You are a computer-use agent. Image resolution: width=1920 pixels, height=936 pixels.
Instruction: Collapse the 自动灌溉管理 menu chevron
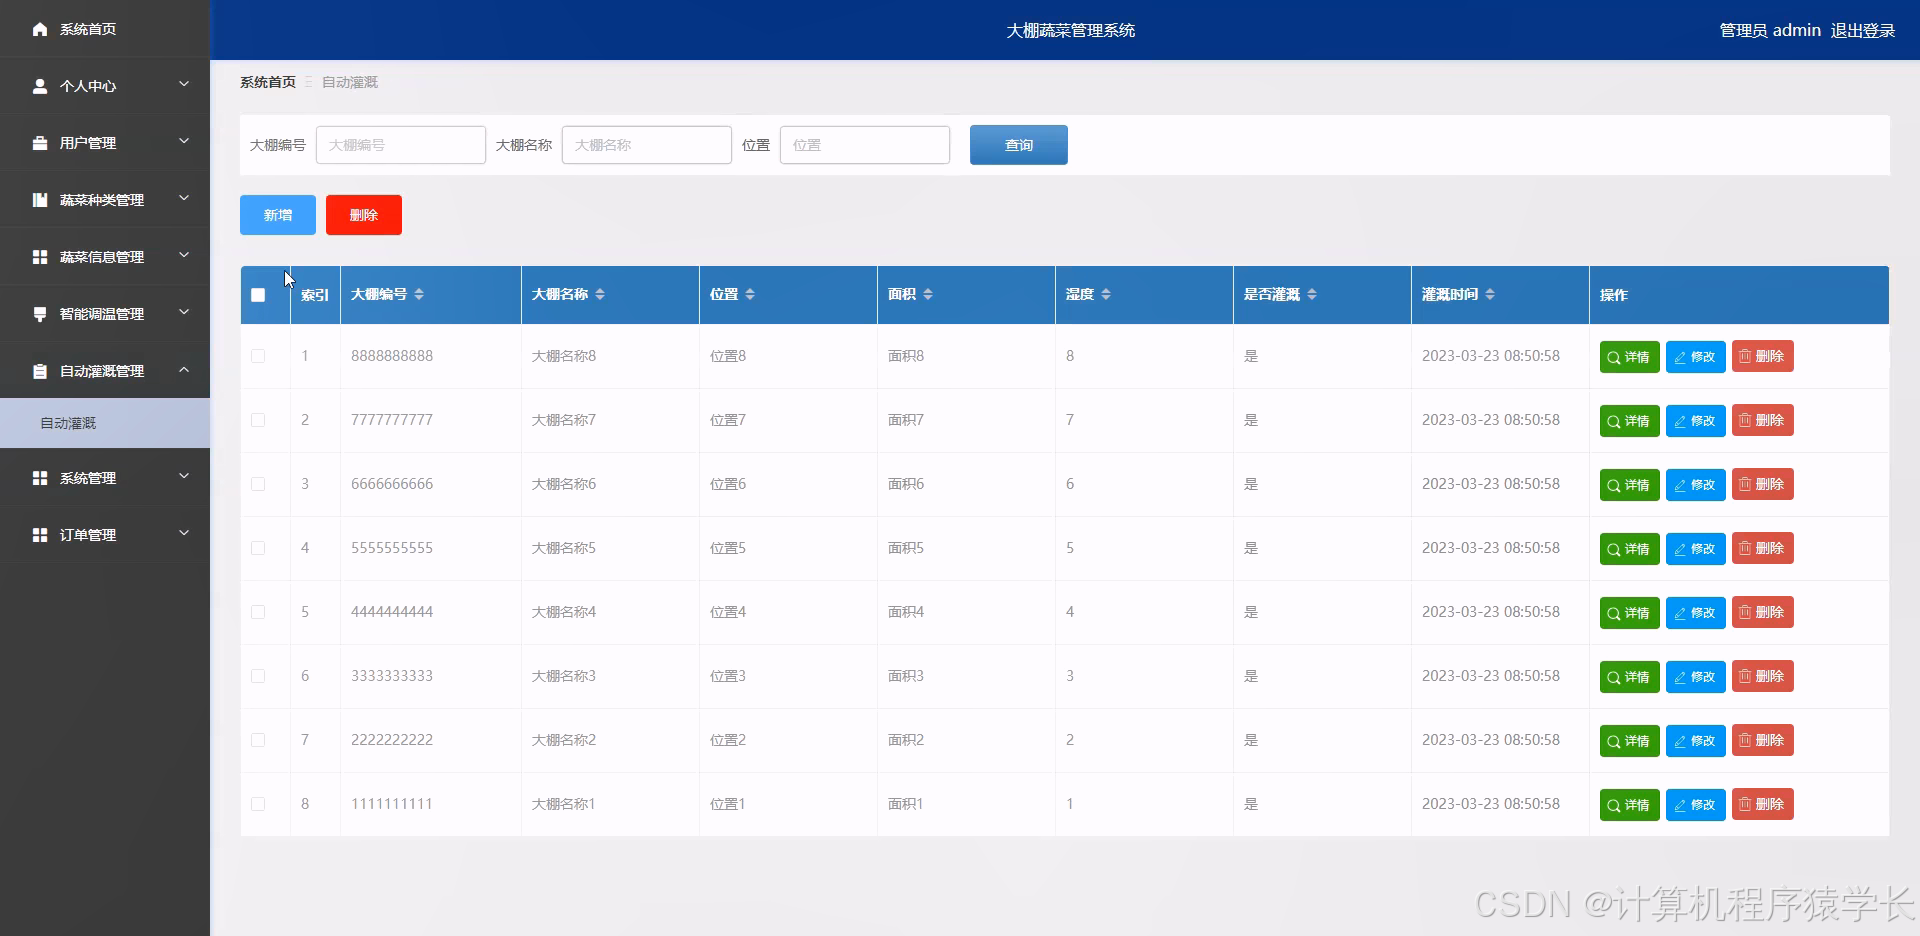click(x=184, y=370)
